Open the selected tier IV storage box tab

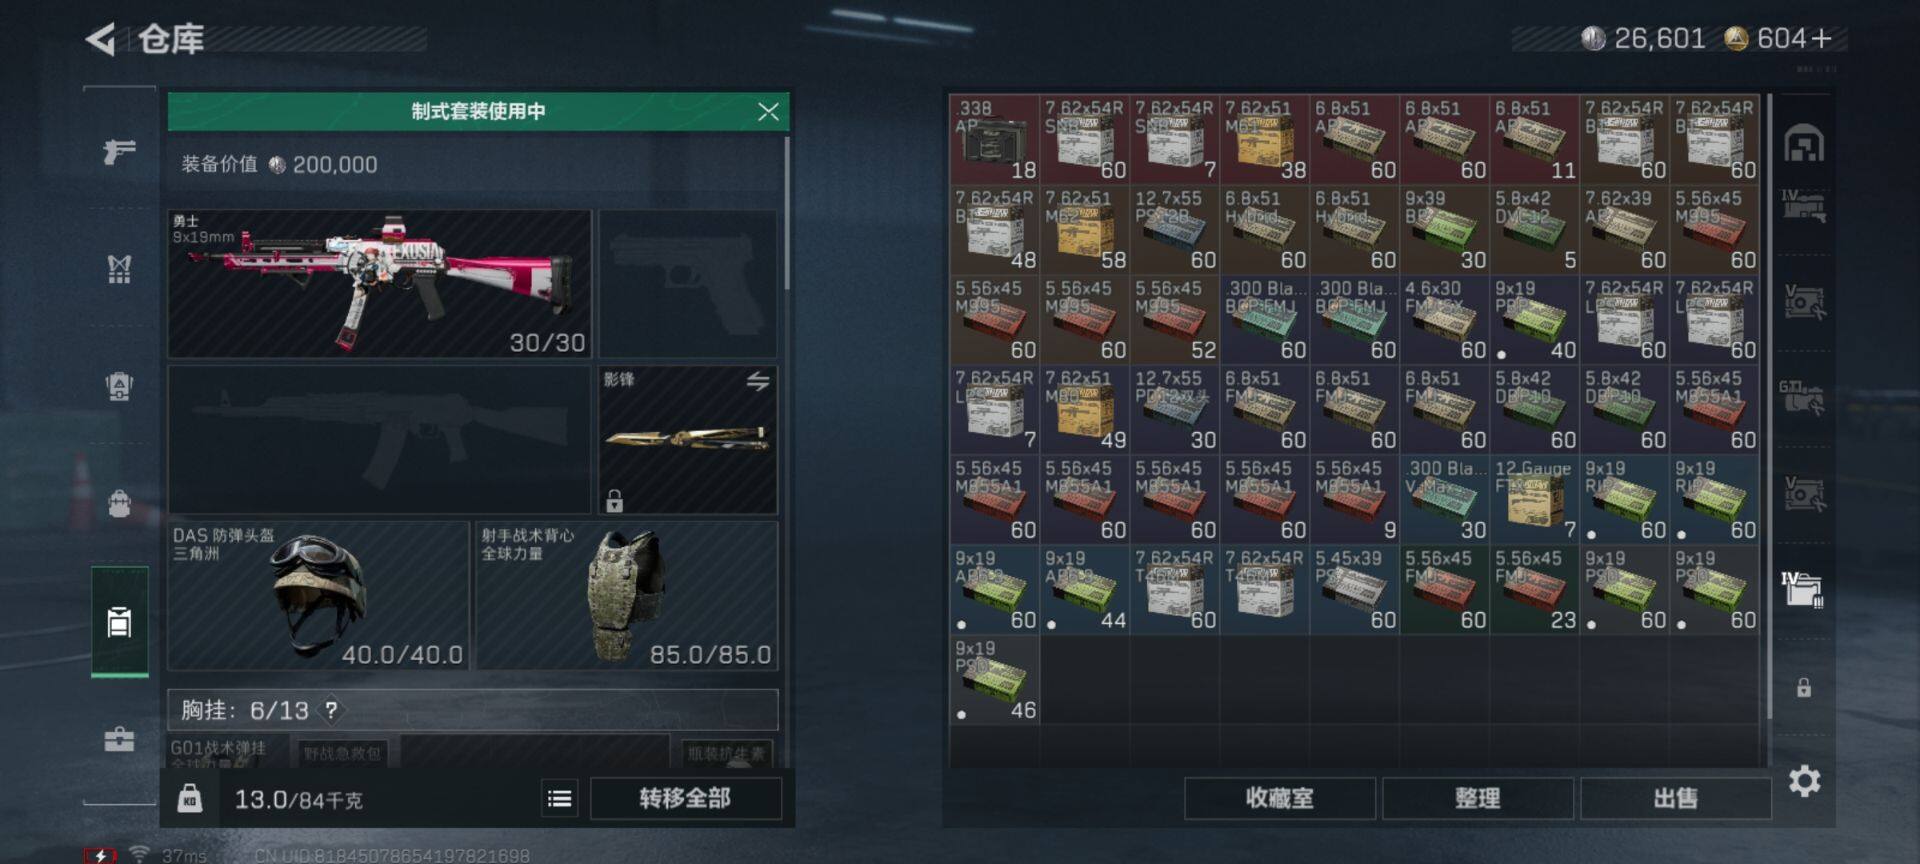(x=1803, y=589)
